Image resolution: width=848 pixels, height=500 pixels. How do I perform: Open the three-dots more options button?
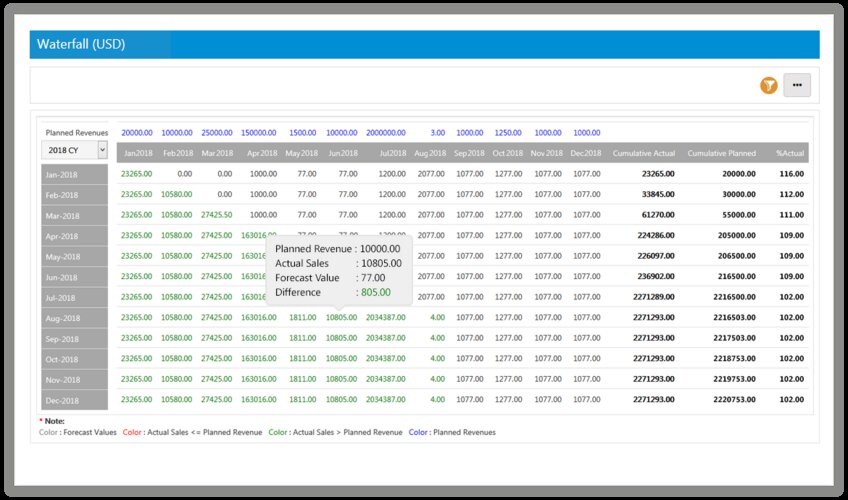796,85
